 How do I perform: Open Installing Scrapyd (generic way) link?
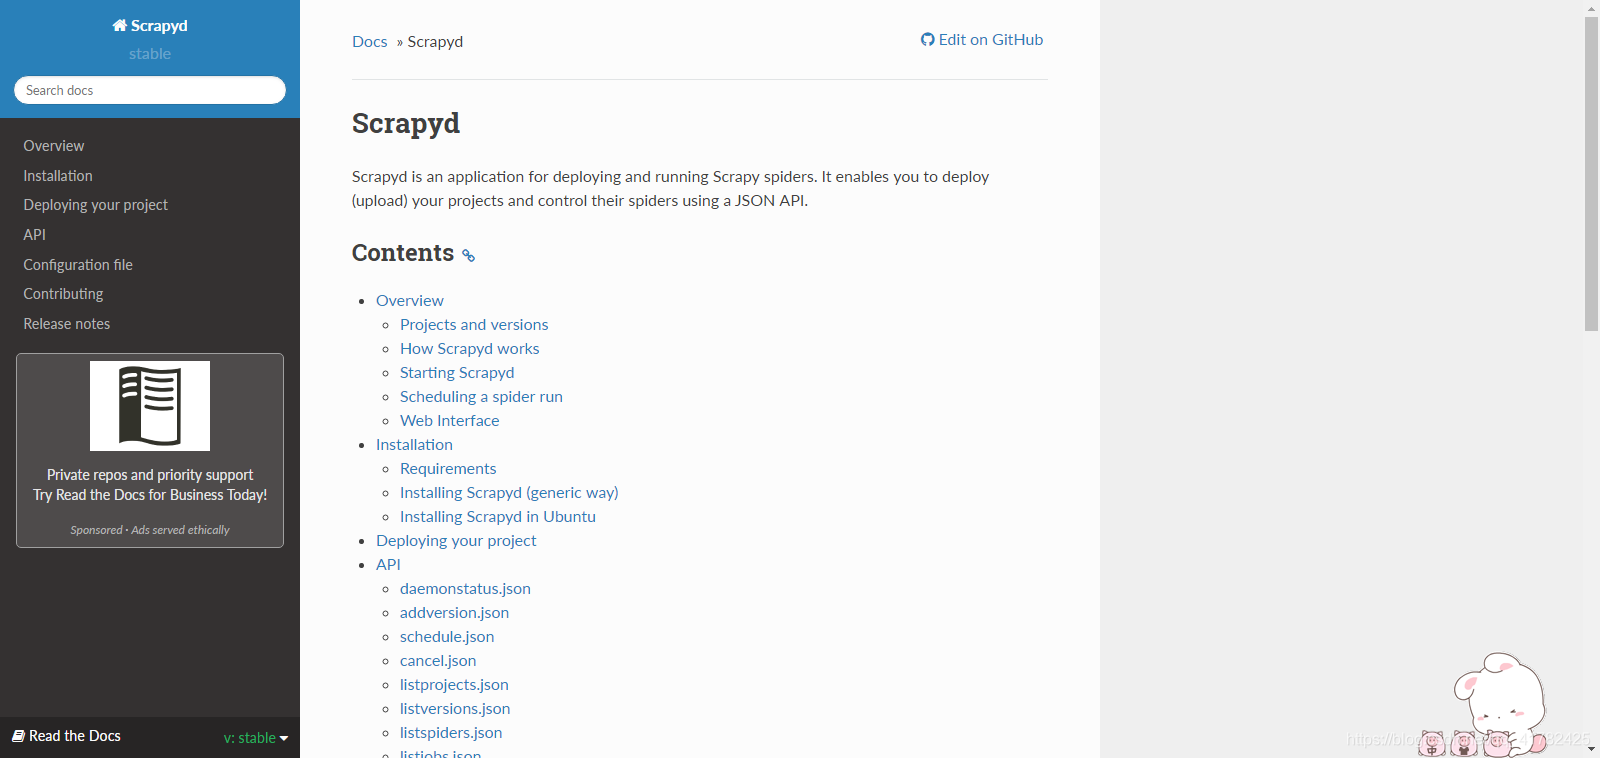pos(509,493)
